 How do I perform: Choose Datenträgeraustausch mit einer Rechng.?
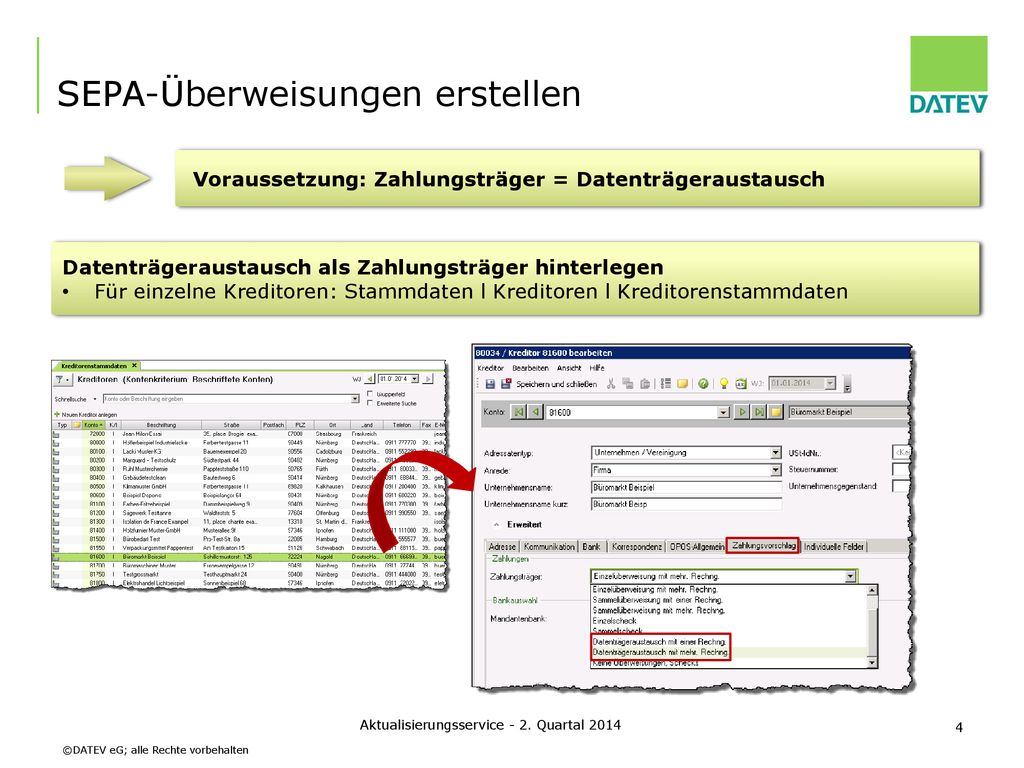pos(659,642)
